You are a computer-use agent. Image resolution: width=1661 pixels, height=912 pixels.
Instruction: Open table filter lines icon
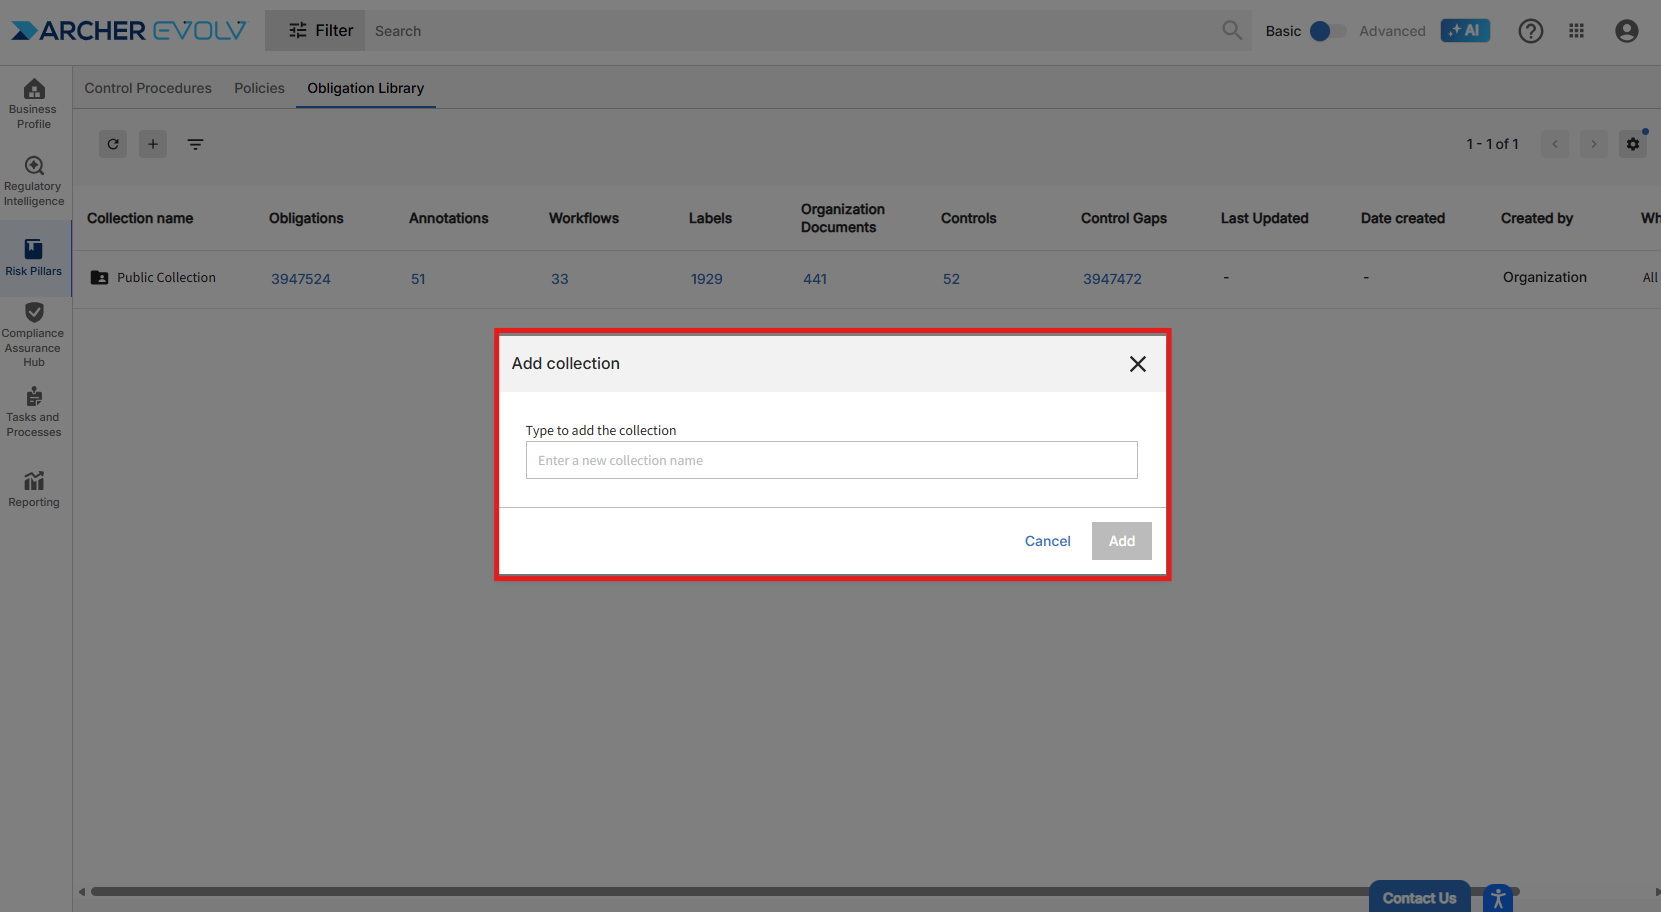click(x=195, y=144)
